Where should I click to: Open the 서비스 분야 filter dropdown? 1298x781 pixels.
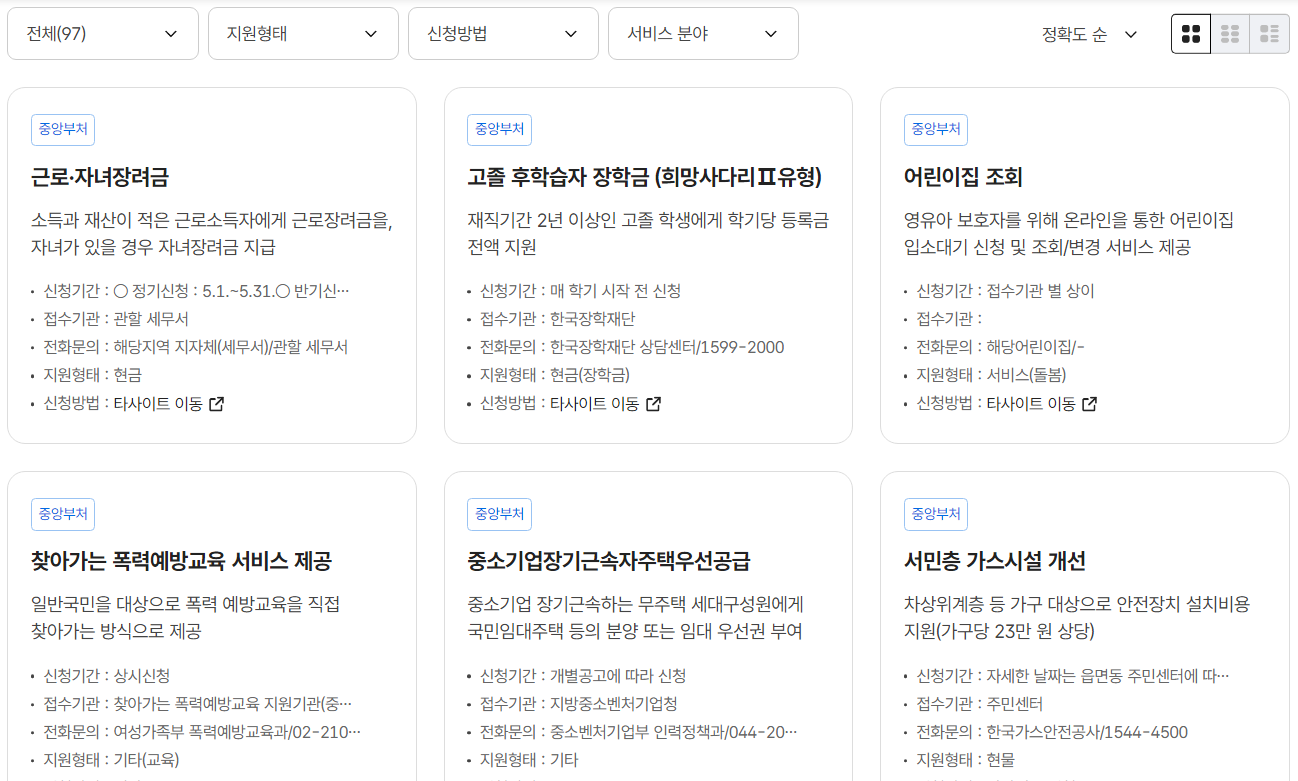pos(703,34)
